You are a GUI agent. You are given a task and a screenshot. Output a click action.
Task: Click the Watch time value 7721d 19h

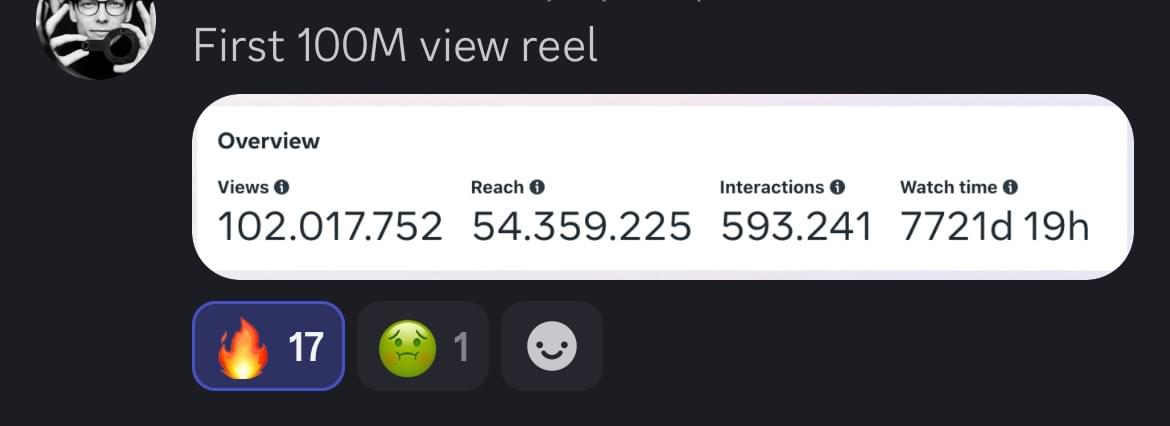[994, 227]
